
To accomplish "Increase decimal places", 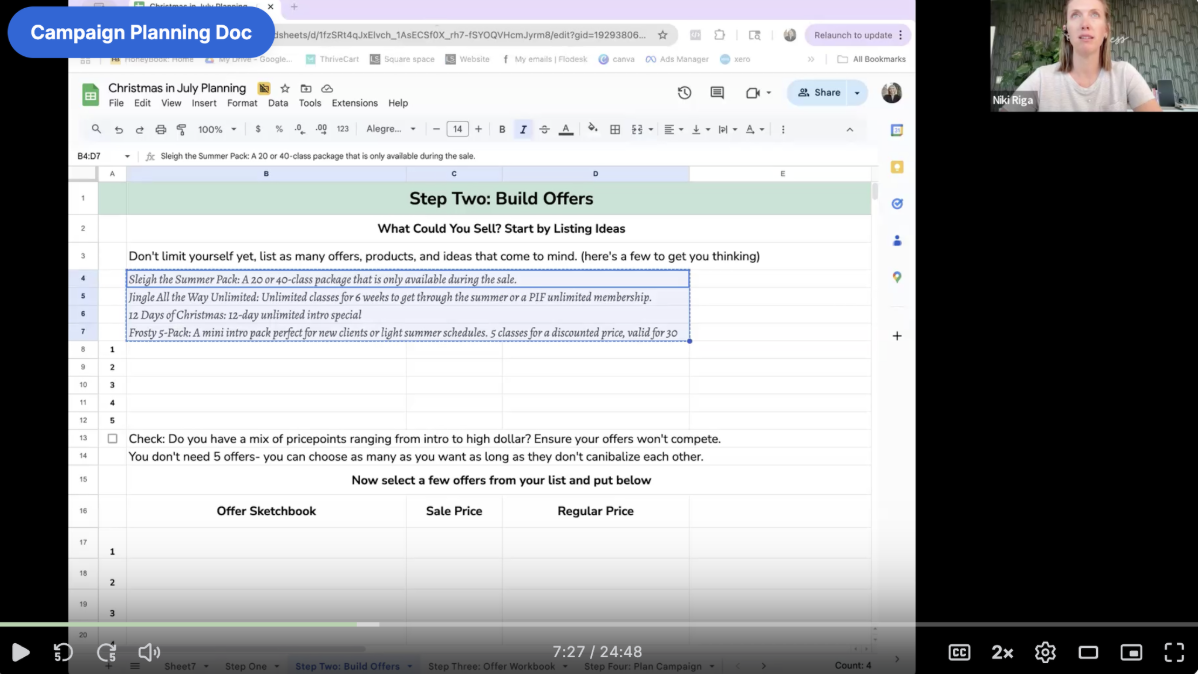I will [x=321, y=129].
